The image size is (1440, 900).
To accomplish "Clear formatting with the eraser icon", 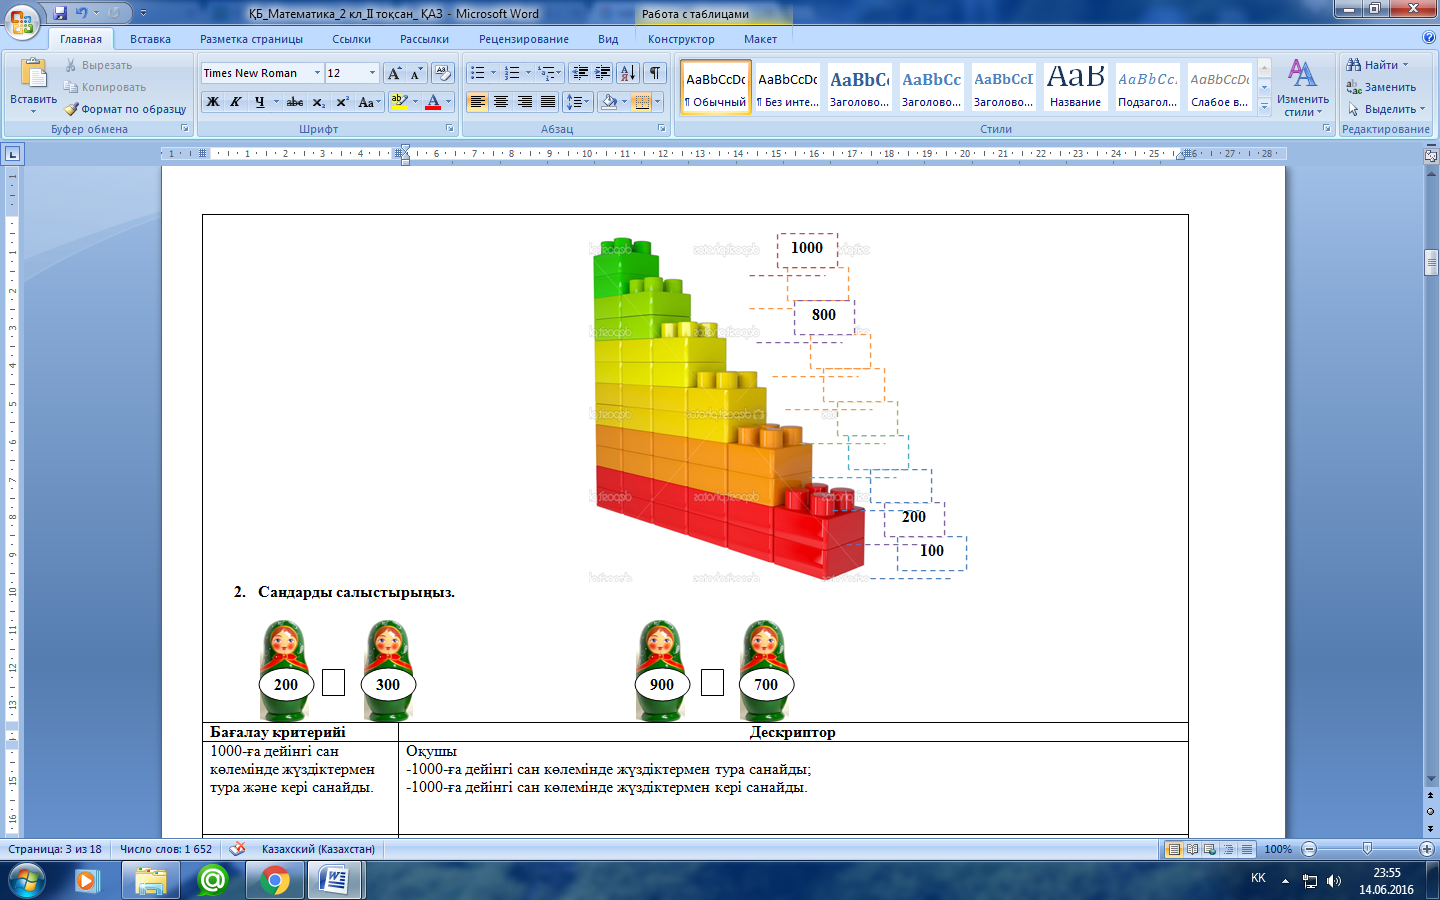I will 443,73.
